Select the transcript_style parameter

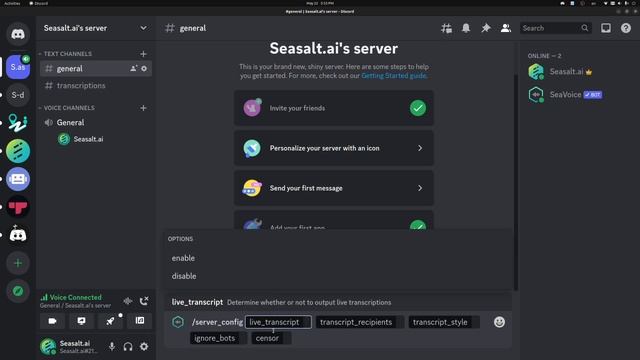tap(444, 322)
